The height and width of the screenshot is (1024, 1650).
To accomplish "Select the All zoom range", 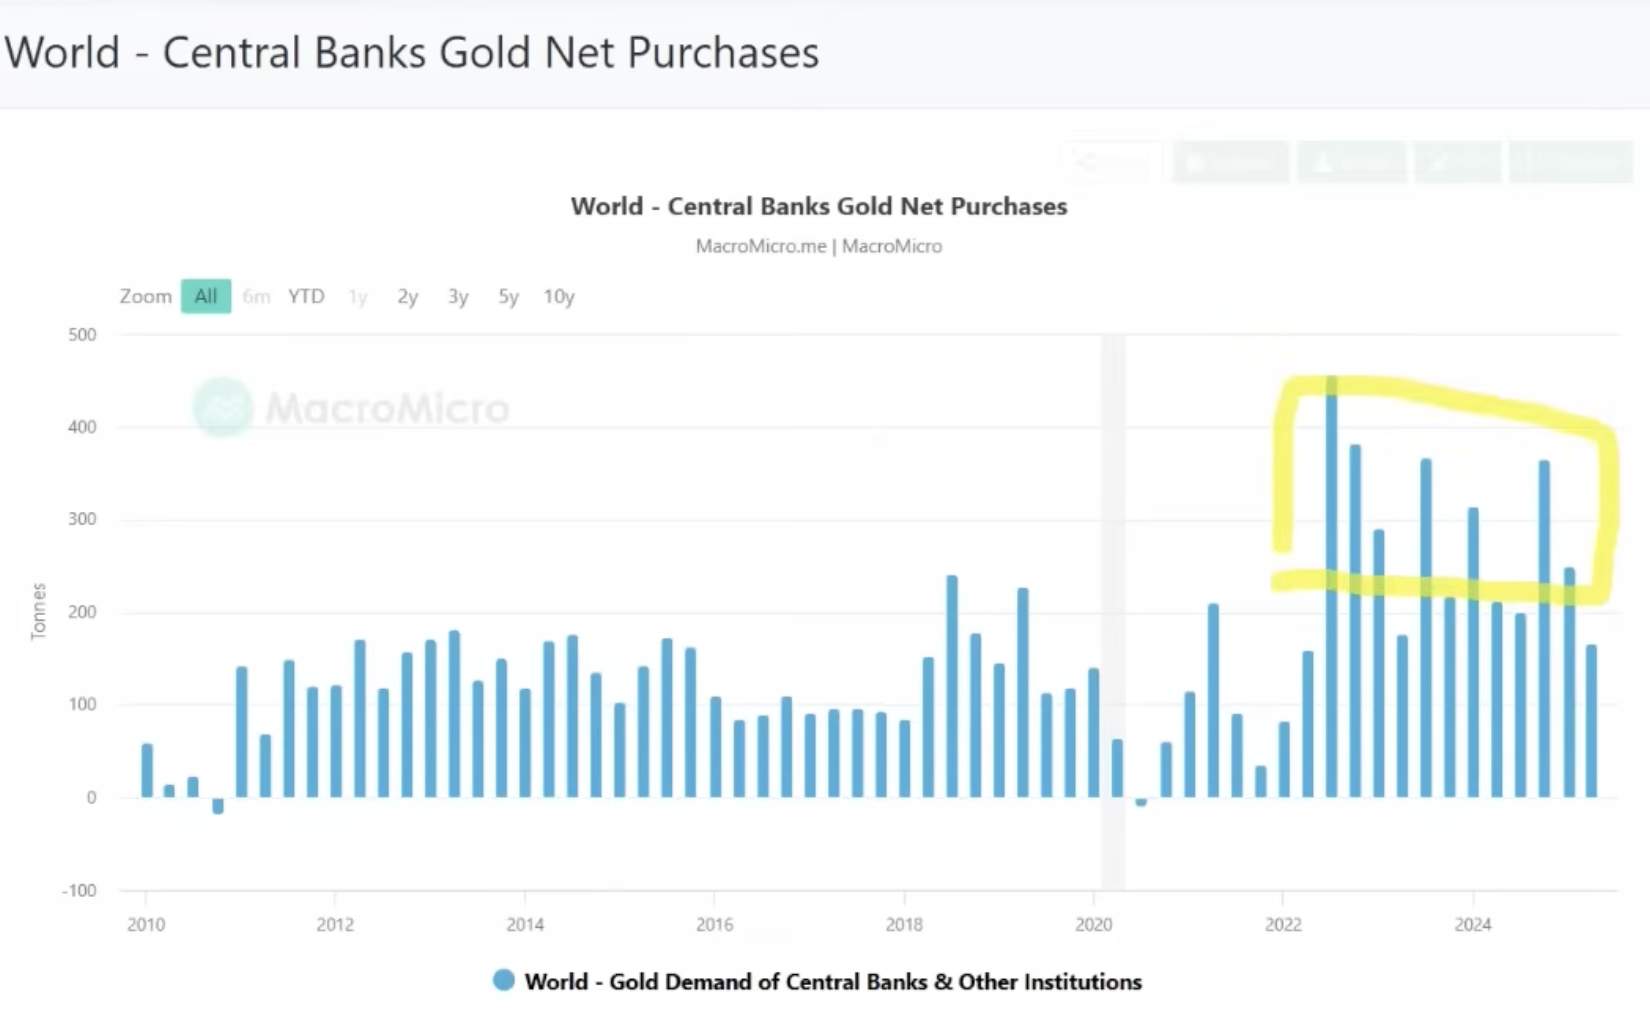I will coord(206,296).
